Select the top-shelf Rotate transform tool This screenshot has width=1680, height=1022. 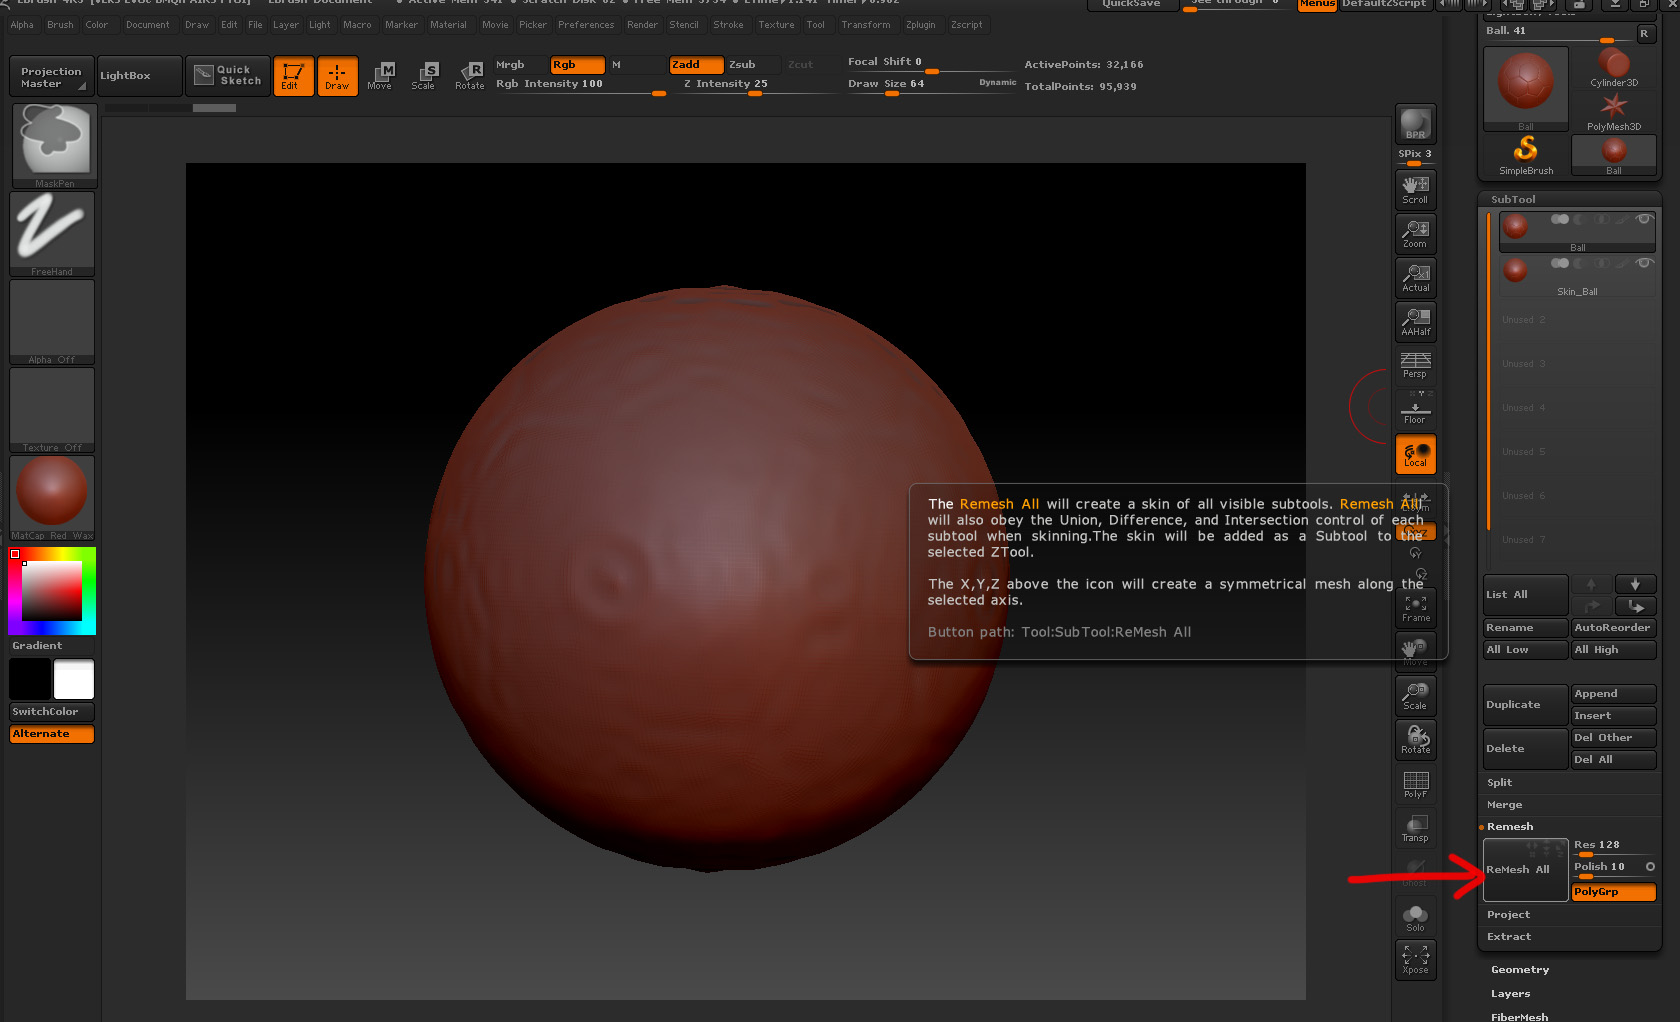(469, 76)
